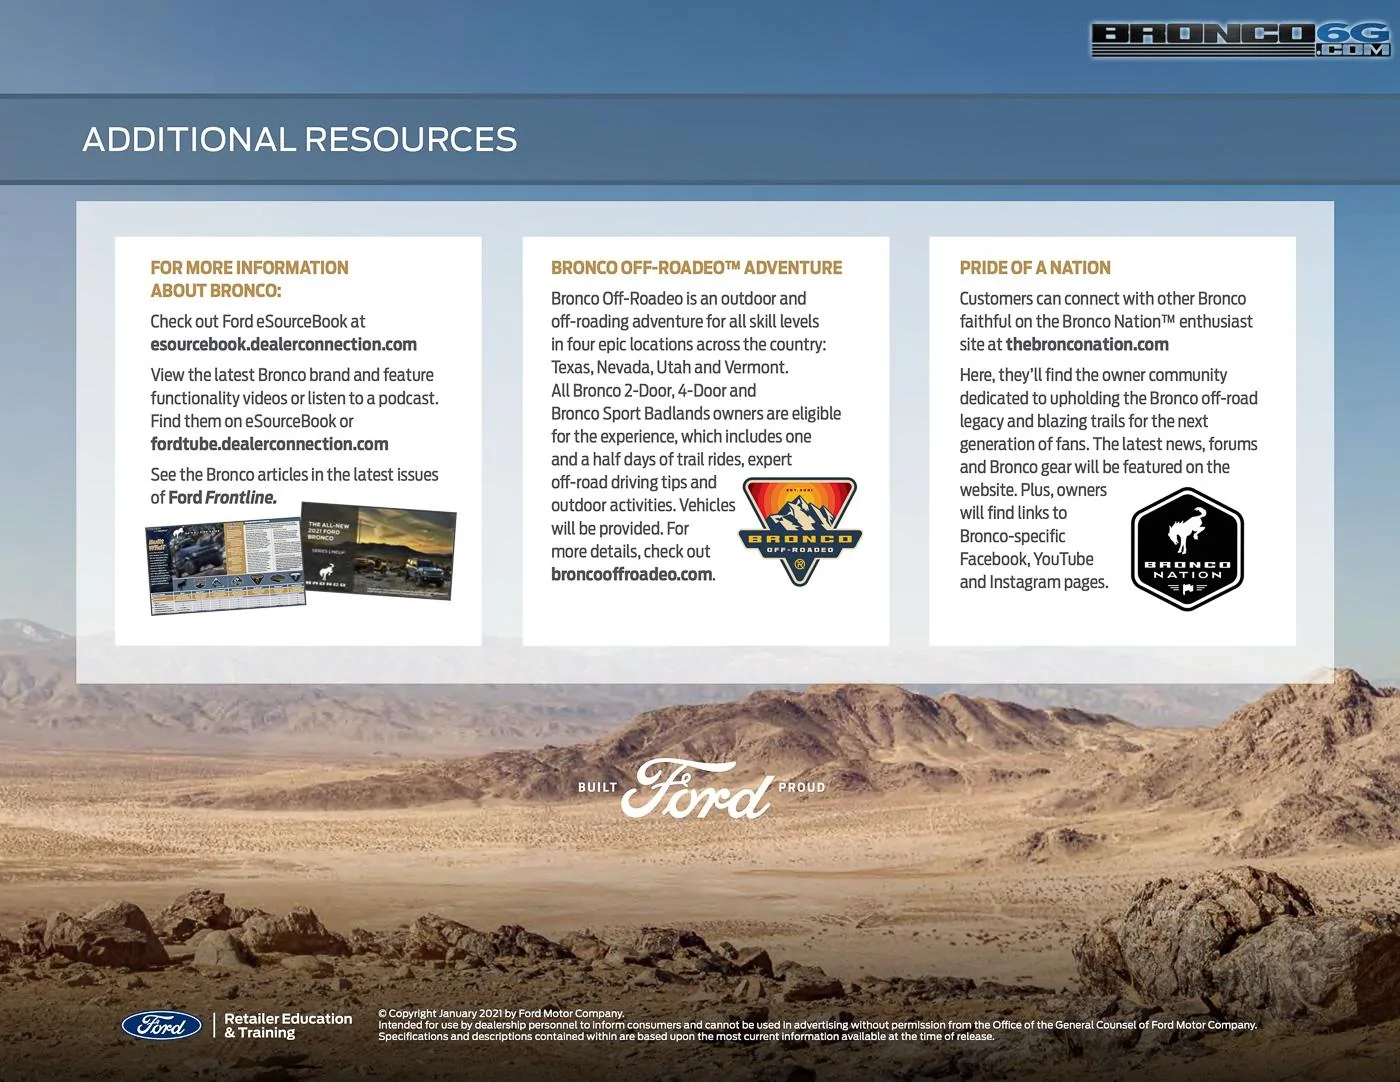Image resolution: width=1400 pixels, height=1082 pixels.
Task: Click the 'Facebook, YouTube' line
Action: coord(1026,559)
